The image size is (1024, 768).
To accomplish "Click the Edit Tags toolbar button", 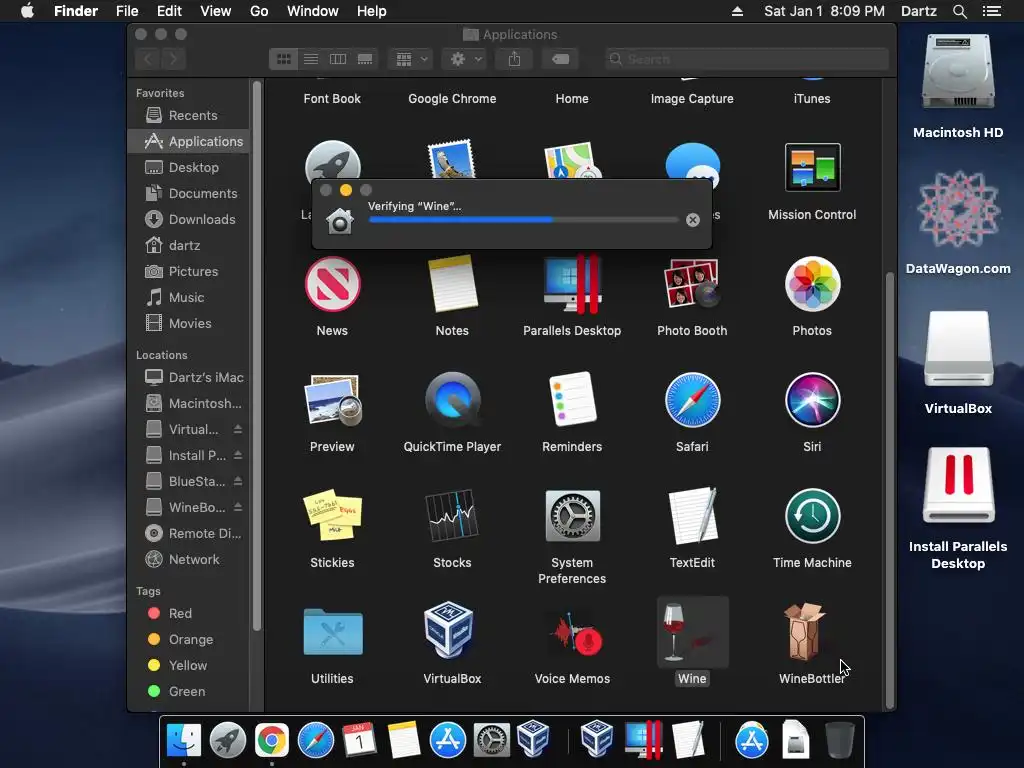I will click(x=560, y=59).
